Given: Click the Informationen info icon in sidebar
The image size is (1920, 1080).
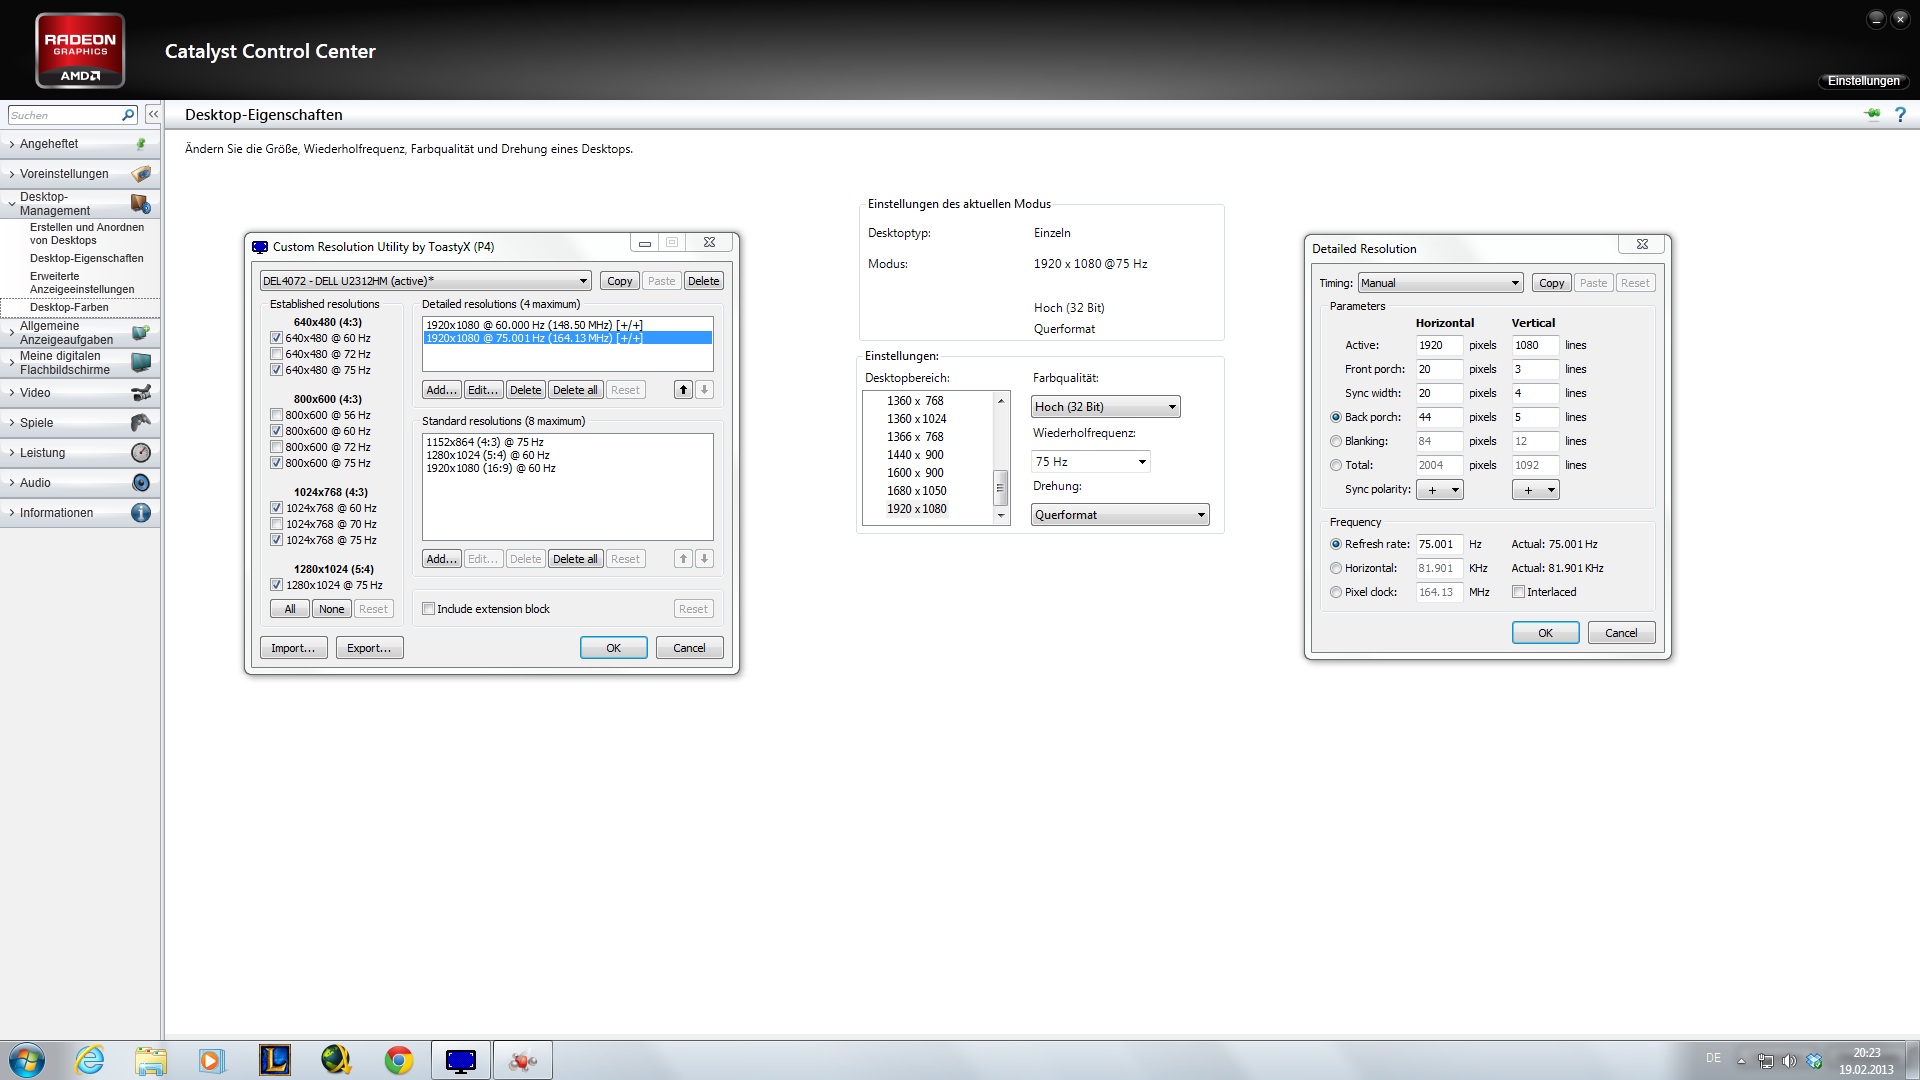Looking at the screenshot, I should pos(141,513).
